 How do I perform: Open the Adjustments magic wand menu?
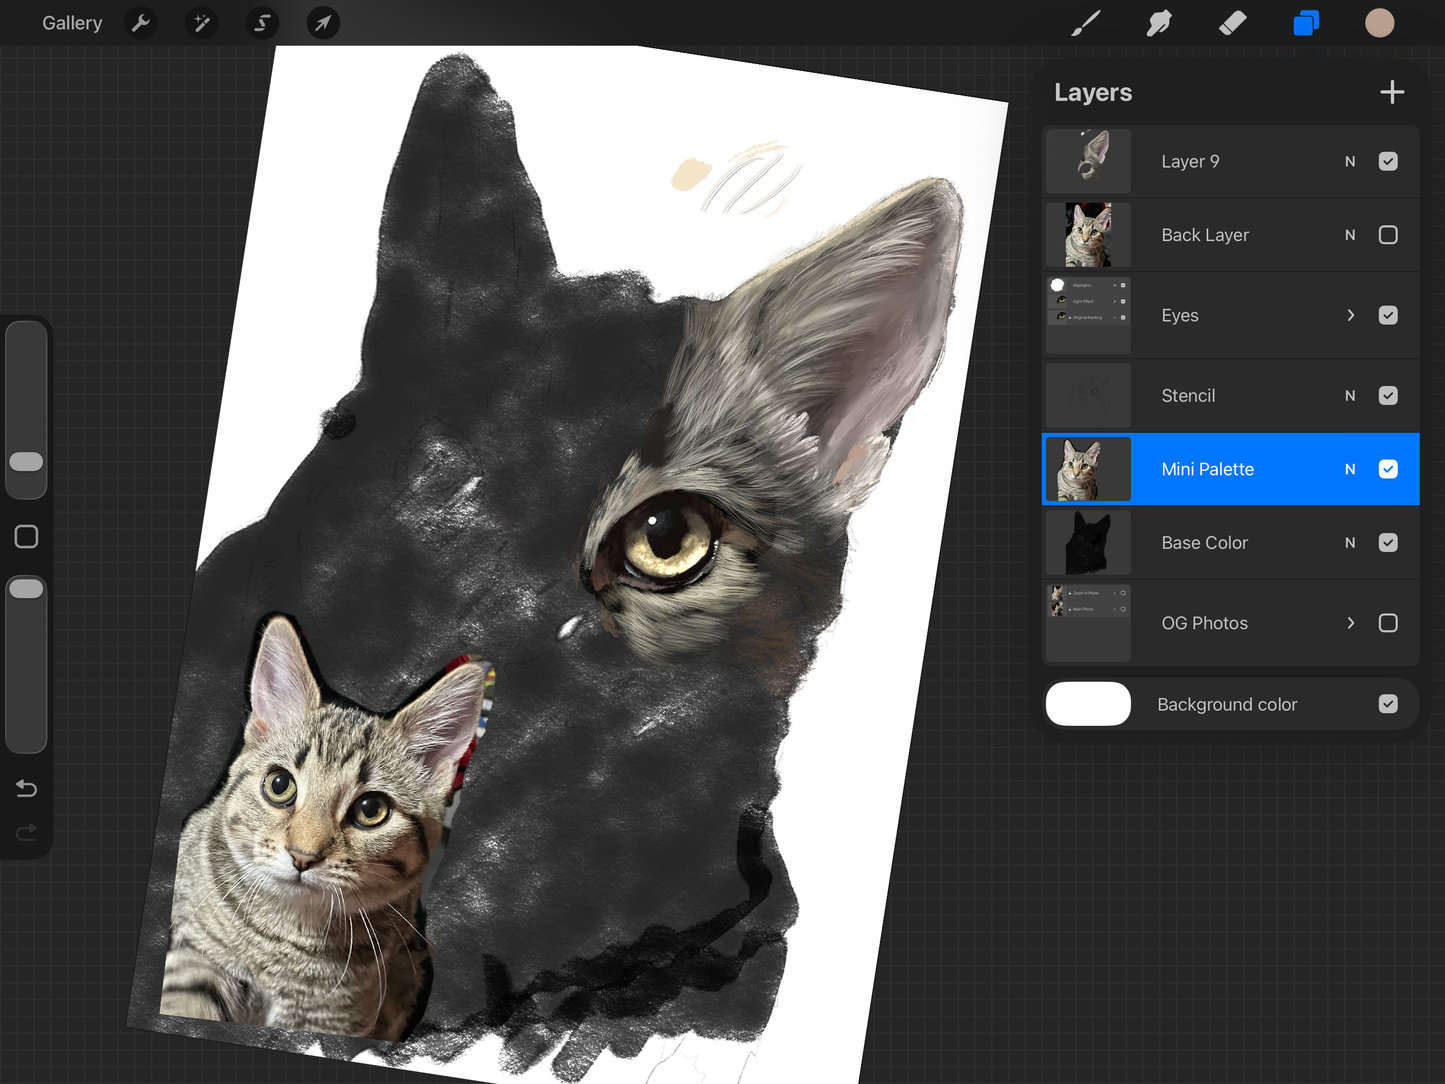pos(202,23)
